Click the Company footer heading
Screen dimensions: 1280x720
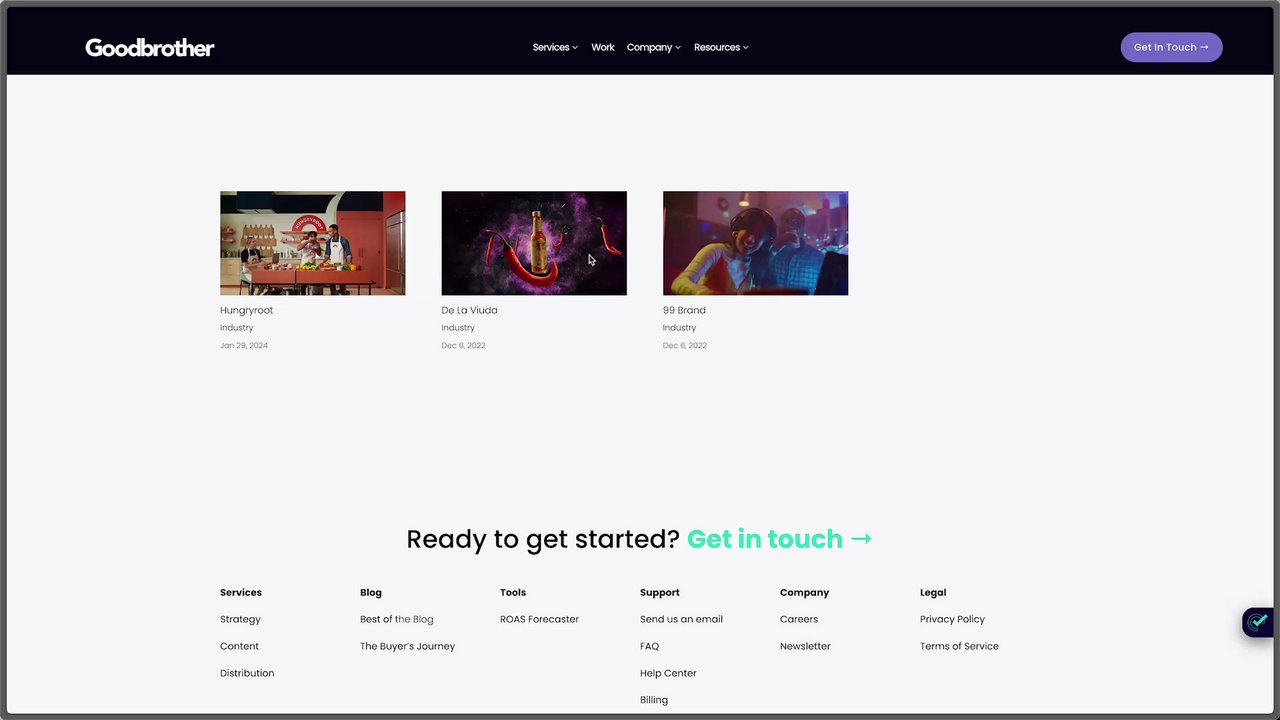pos(805,592)
